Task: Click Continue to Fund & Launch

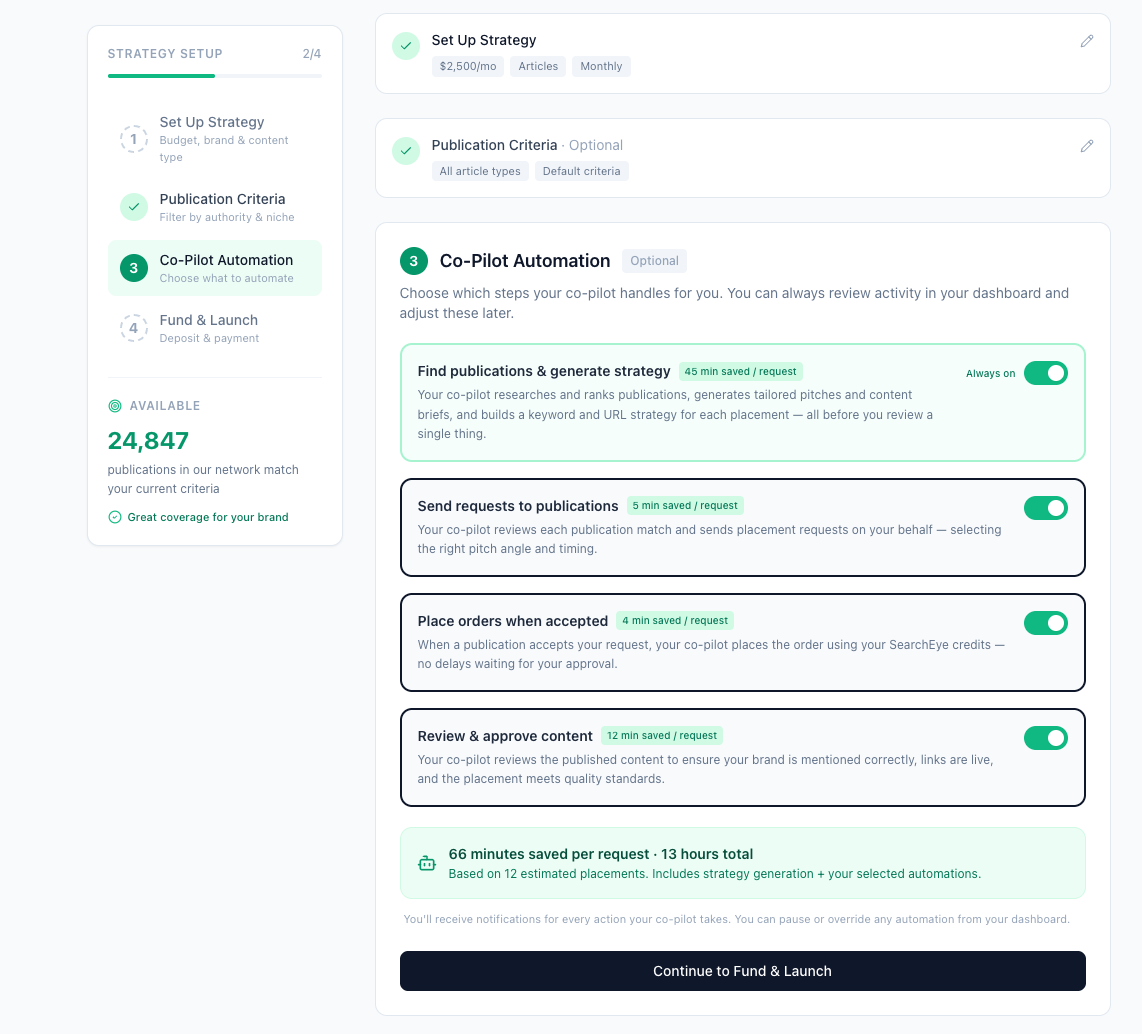Action: click(x=742, y=970)
